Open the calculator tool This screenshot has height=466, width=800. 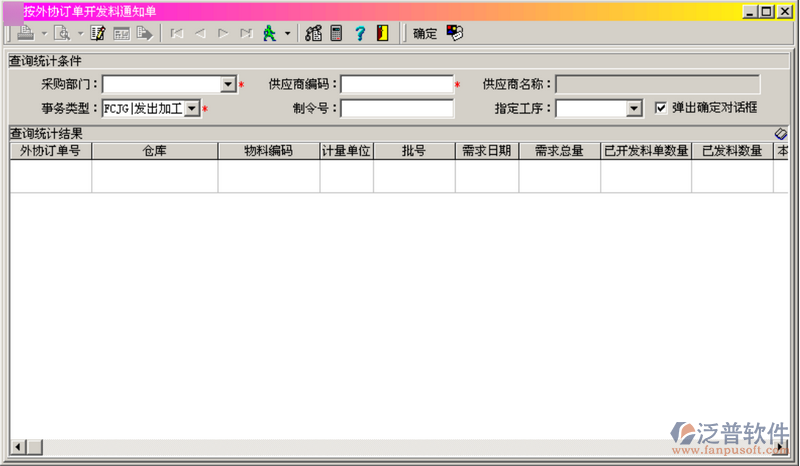336,34
